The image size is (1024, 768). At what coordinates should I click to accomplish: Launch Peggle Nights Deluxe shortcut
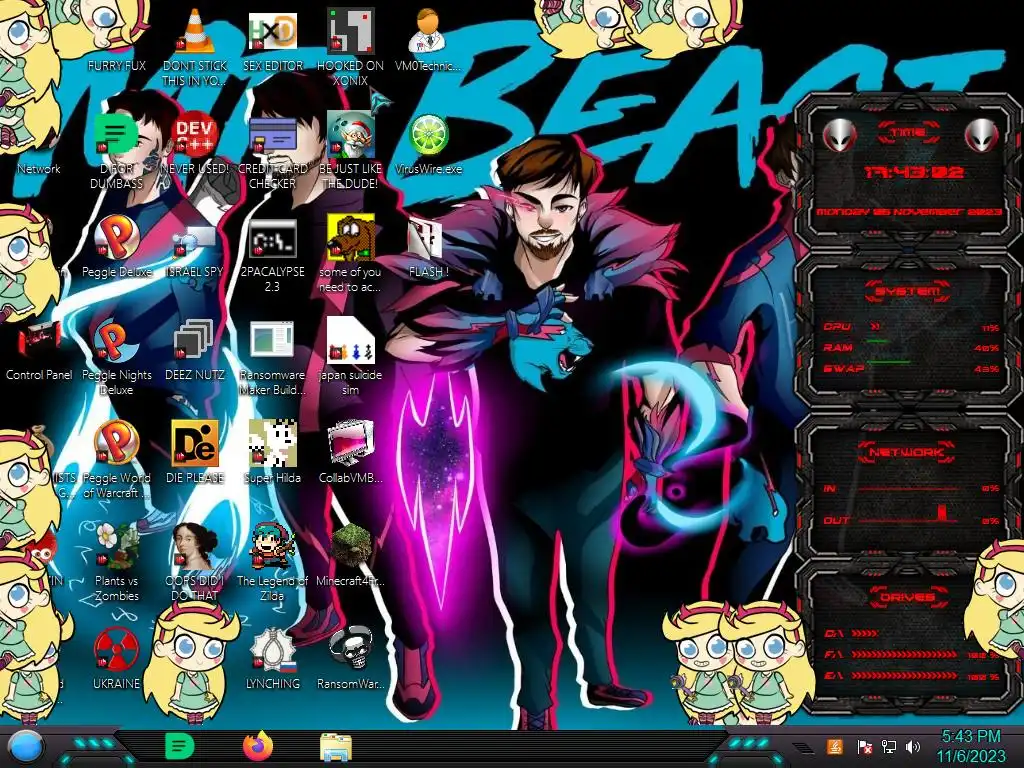pos(116,341)
